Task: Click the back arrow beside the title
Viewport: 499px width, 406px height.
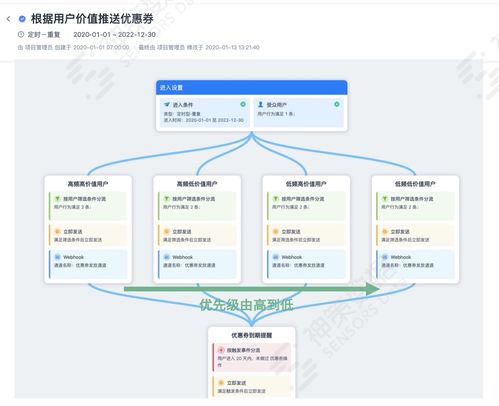Action: tap(8, 19)
